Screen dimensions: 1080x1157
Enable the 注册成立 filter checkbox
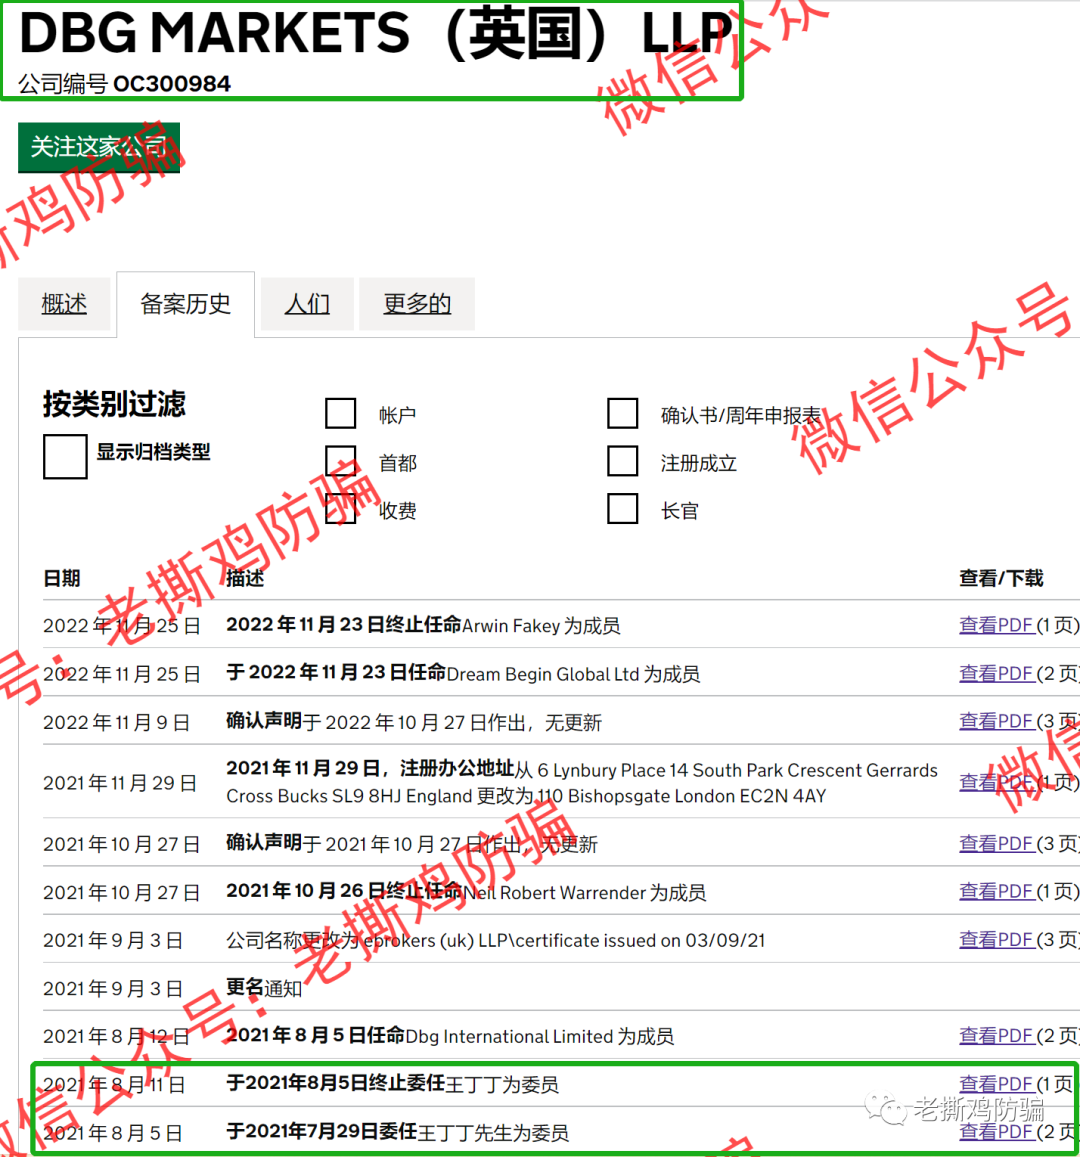click(623, 461)
